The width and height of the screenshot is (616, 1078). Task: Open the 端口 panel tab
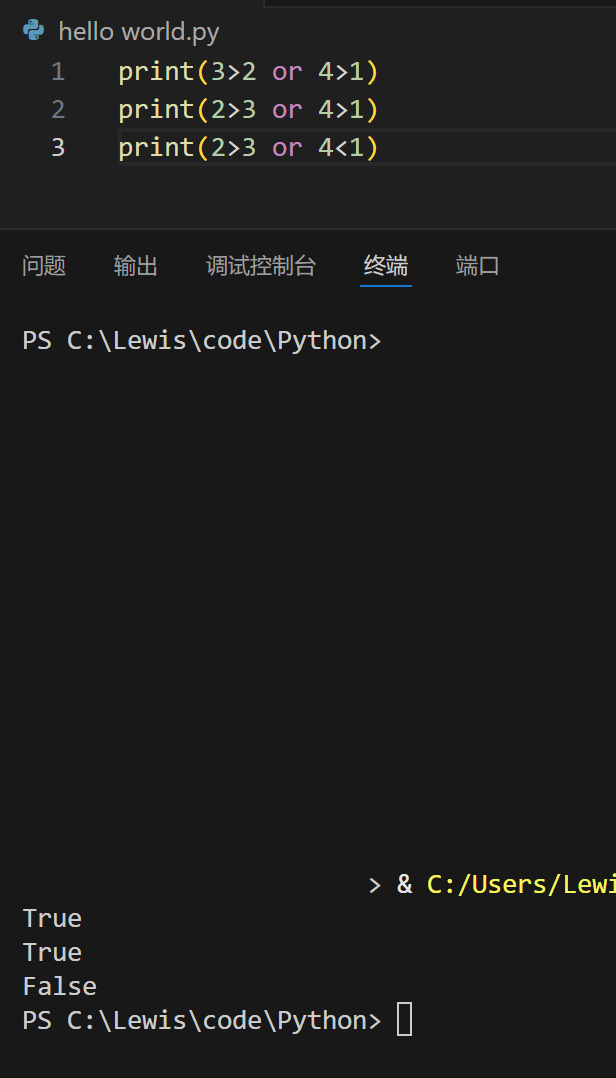[478, 266]
